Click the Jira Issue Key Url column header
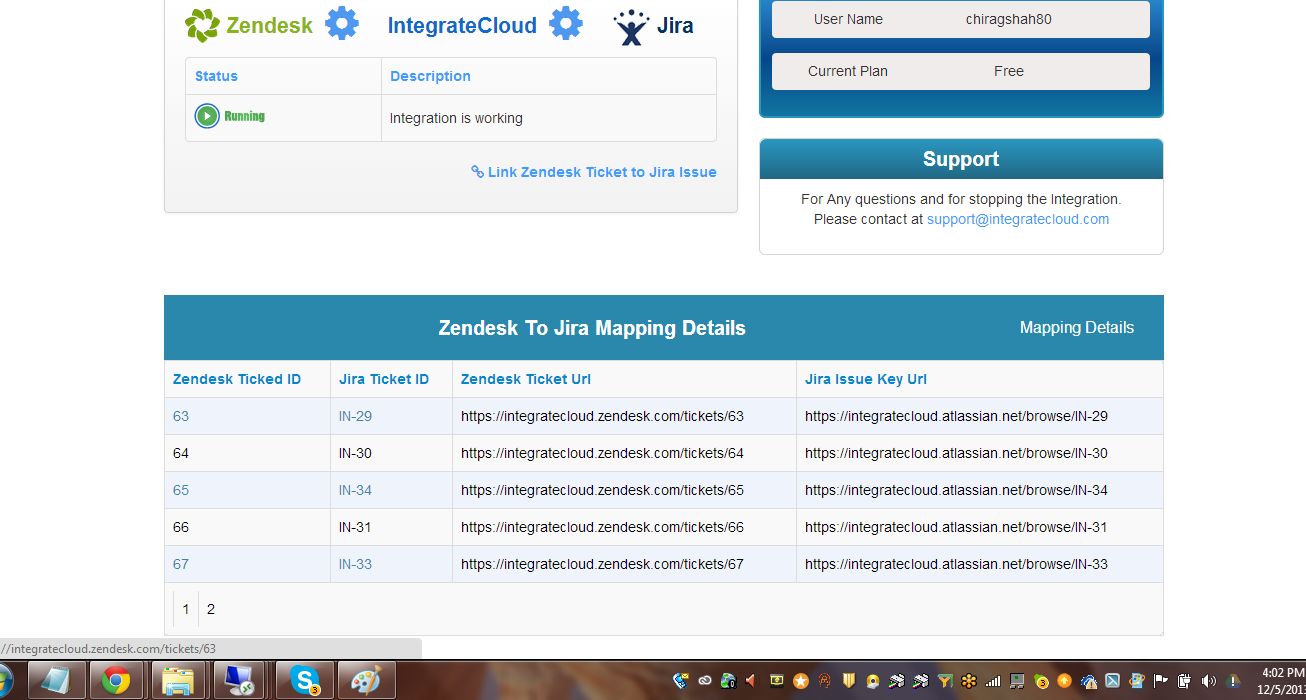 tap(866, 379)
